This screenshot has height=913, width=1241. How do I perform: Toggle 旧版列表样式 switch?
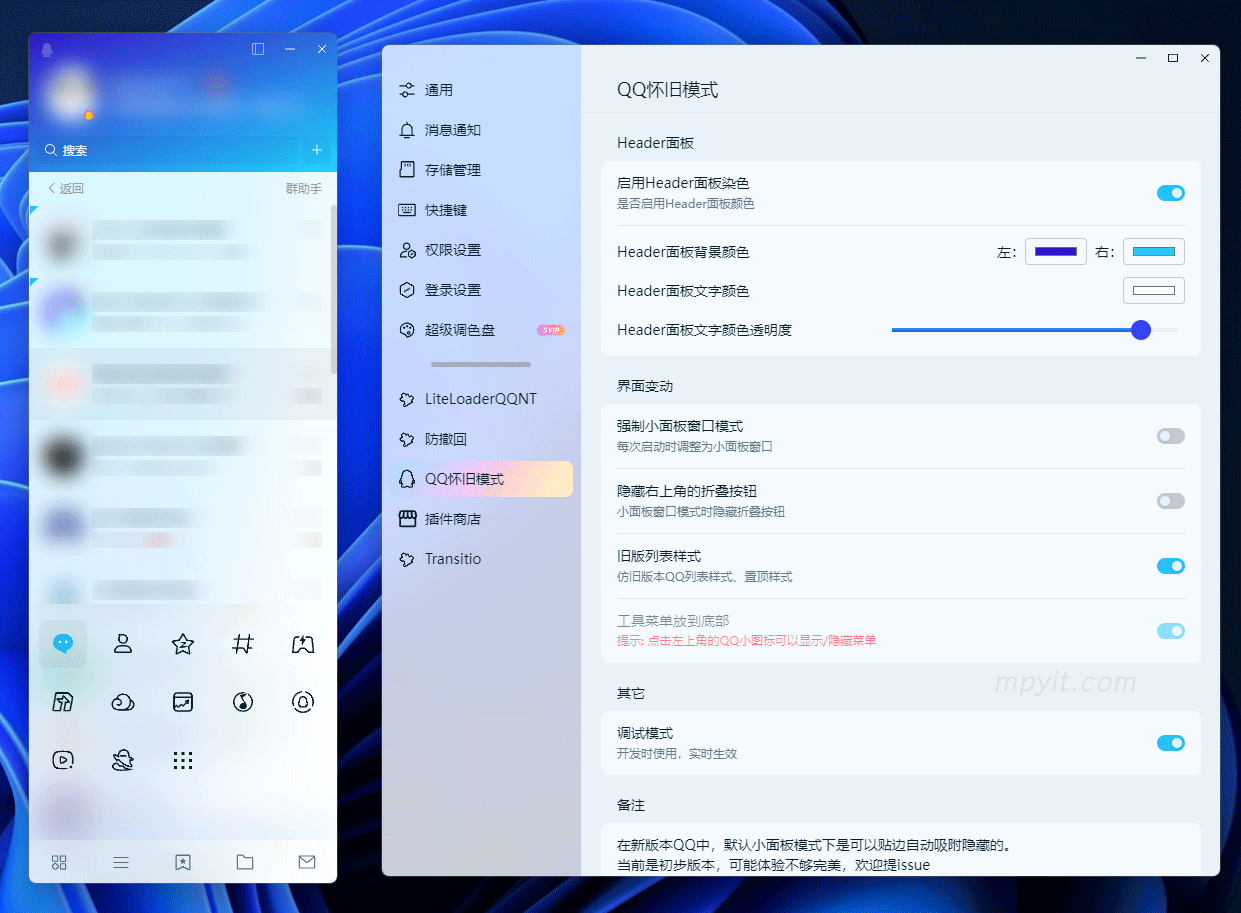click(x=1171, y=566)
